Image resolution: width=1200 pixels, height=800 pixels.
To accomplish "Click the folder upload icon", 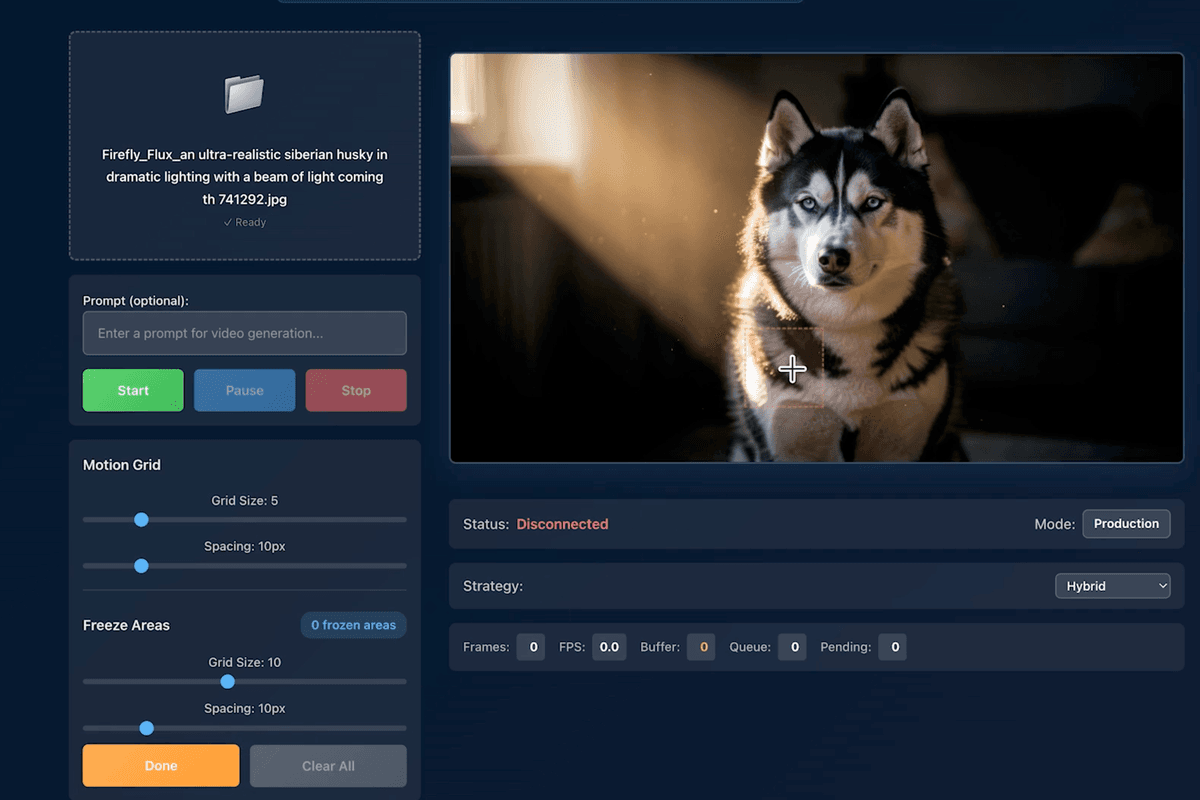I will pos(244,94).
